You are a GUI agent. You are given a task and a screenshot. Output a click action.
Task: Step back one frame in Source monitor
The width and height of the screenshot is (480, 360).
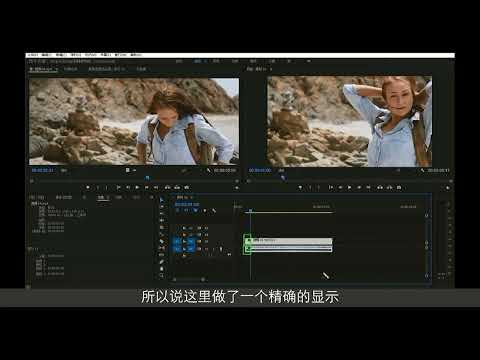(x=128, y=188)
